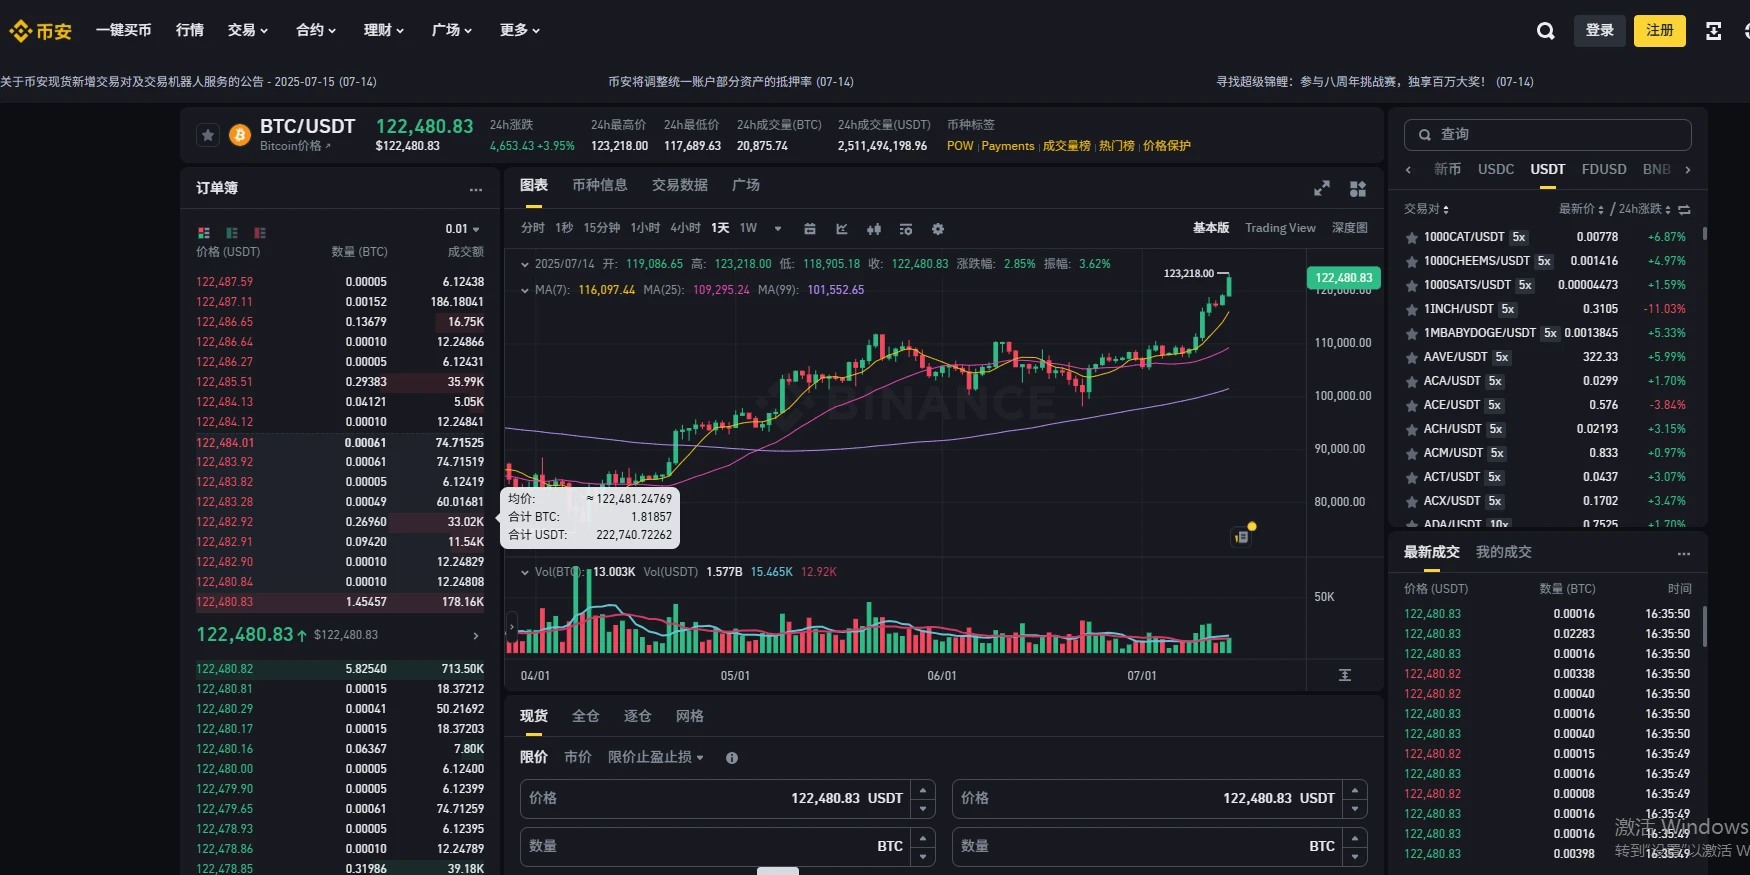Collapse the MA(7) indicator legend chevron
This screenshot has width=1750, height=875.
point(525,290)
